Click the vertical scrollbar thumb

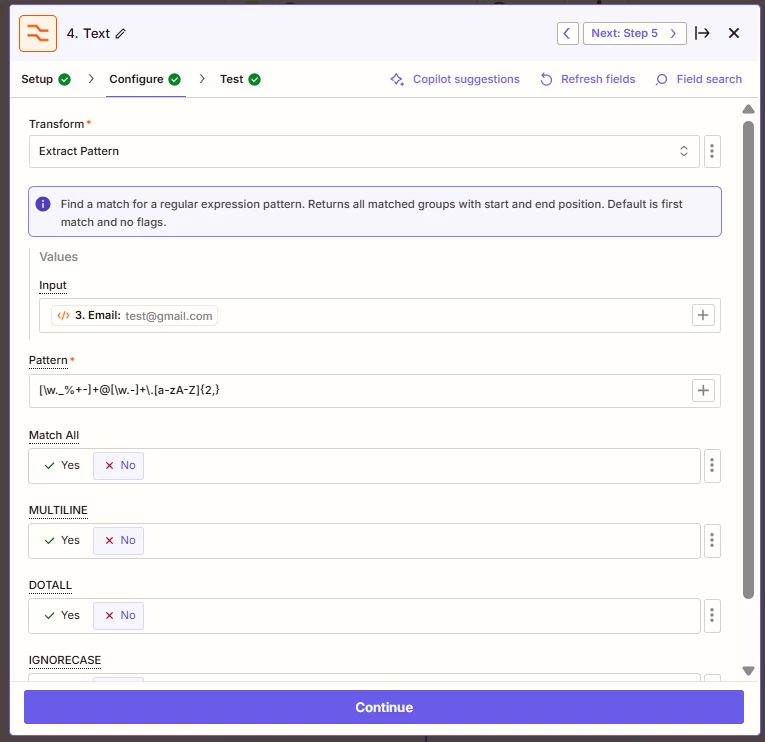(748, 360)
